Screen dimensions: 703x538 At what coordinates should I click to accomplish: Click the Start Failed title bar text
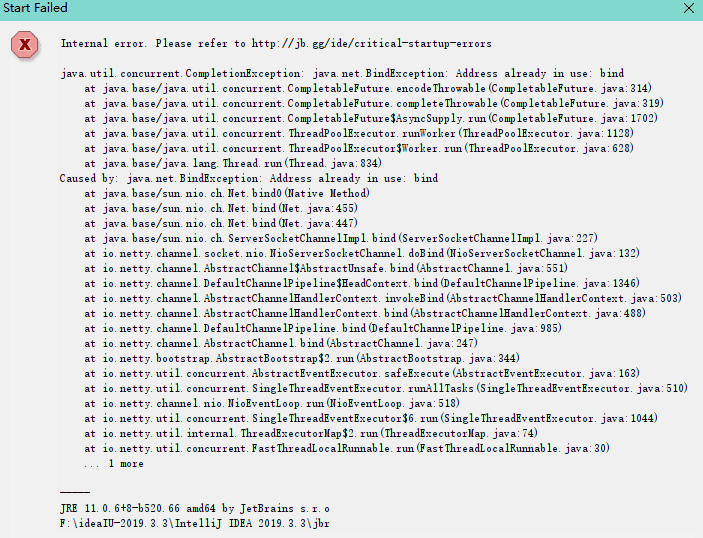click(35, 8)
